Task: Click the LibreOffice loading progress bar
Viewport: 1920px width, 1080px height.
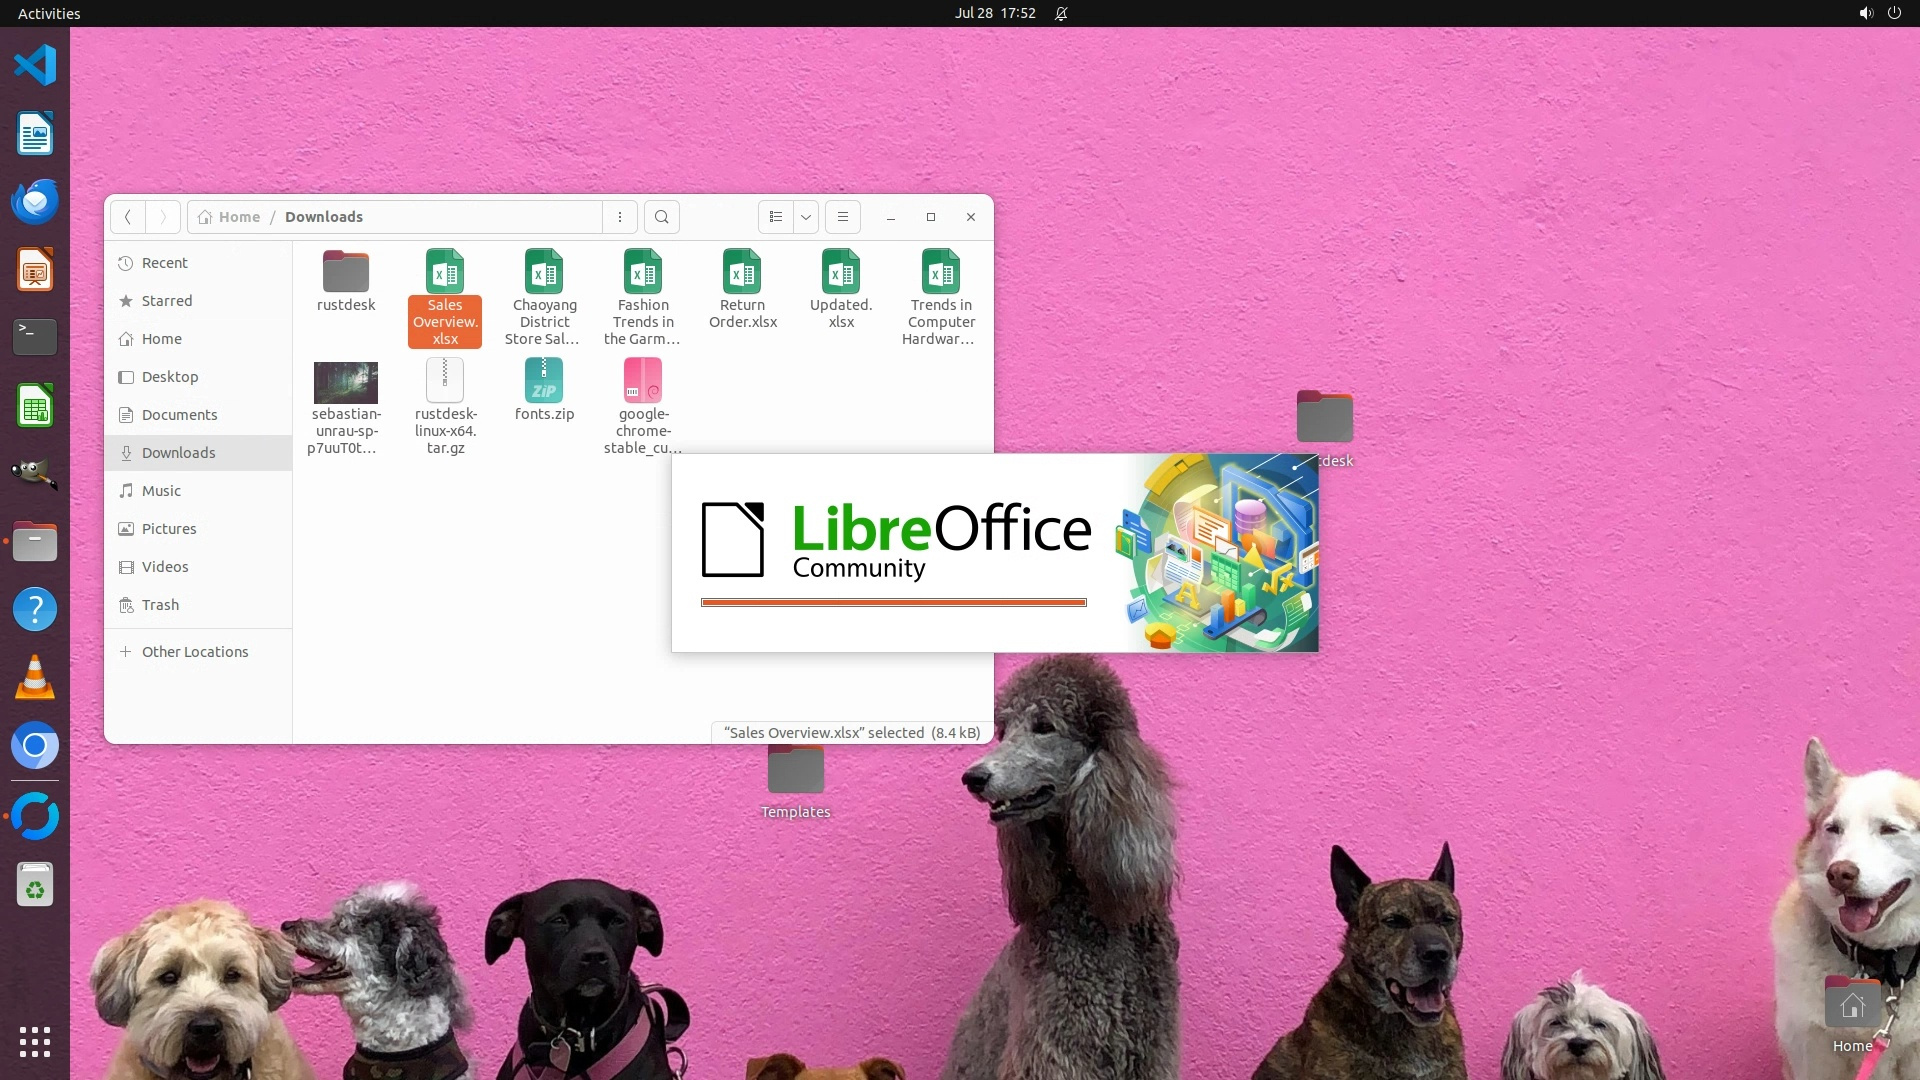Action: click(x=893, y=603)
